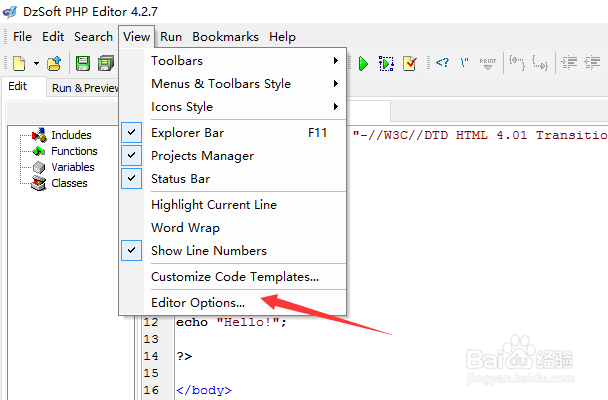Viewport: 608px width, 400px height.
Task: Click line number 16 in gutter
Action: click(x=151, y=390)
